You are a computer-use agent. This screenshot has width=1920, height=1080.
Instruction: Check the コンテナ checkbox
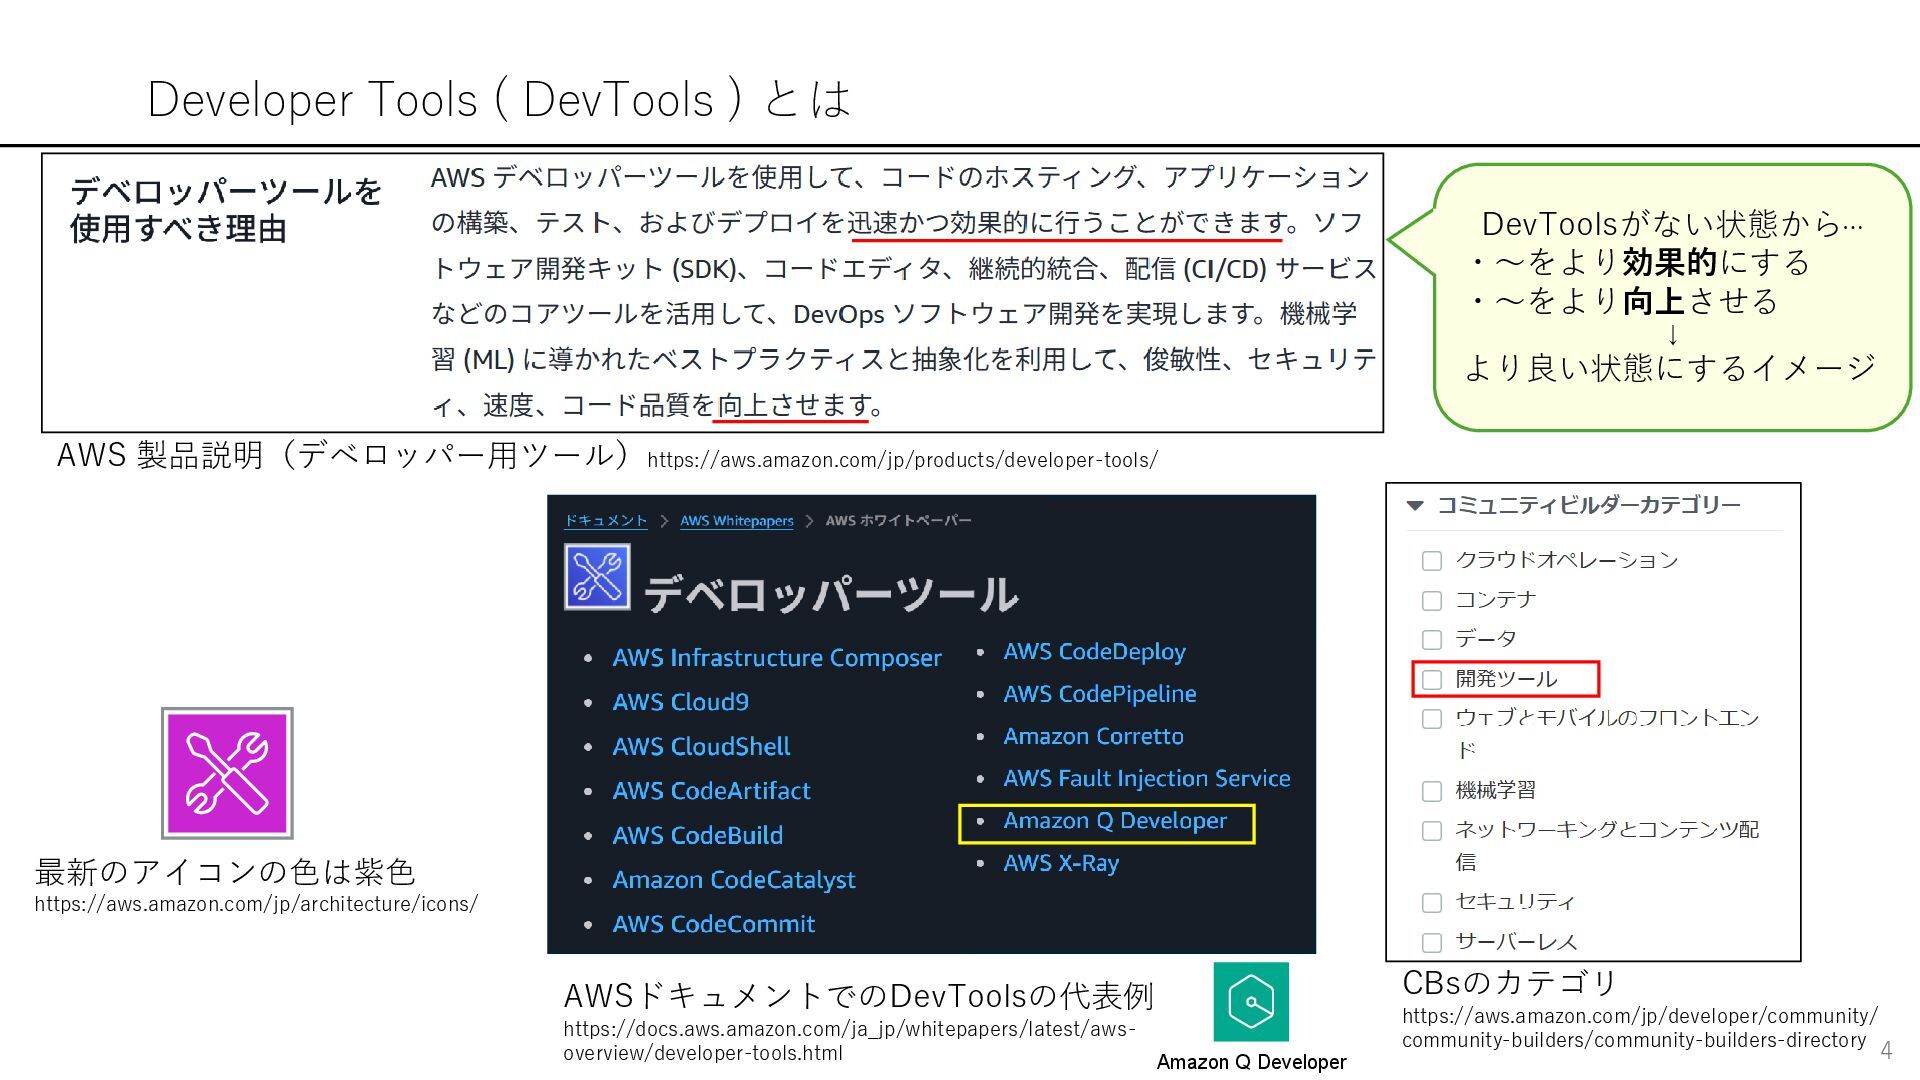[x=1432, y=601]
